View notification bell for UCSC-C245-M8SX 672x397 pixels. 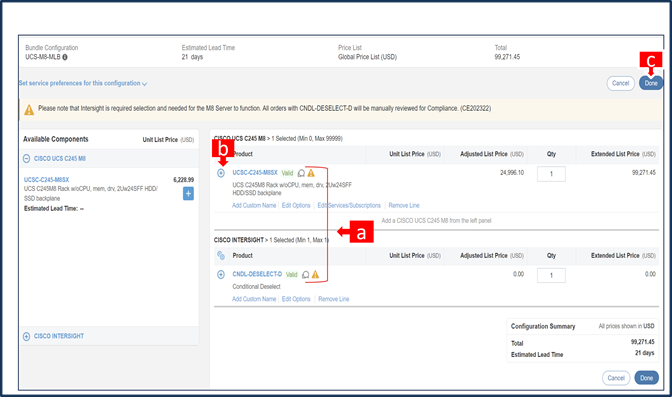tap(301, 173)
